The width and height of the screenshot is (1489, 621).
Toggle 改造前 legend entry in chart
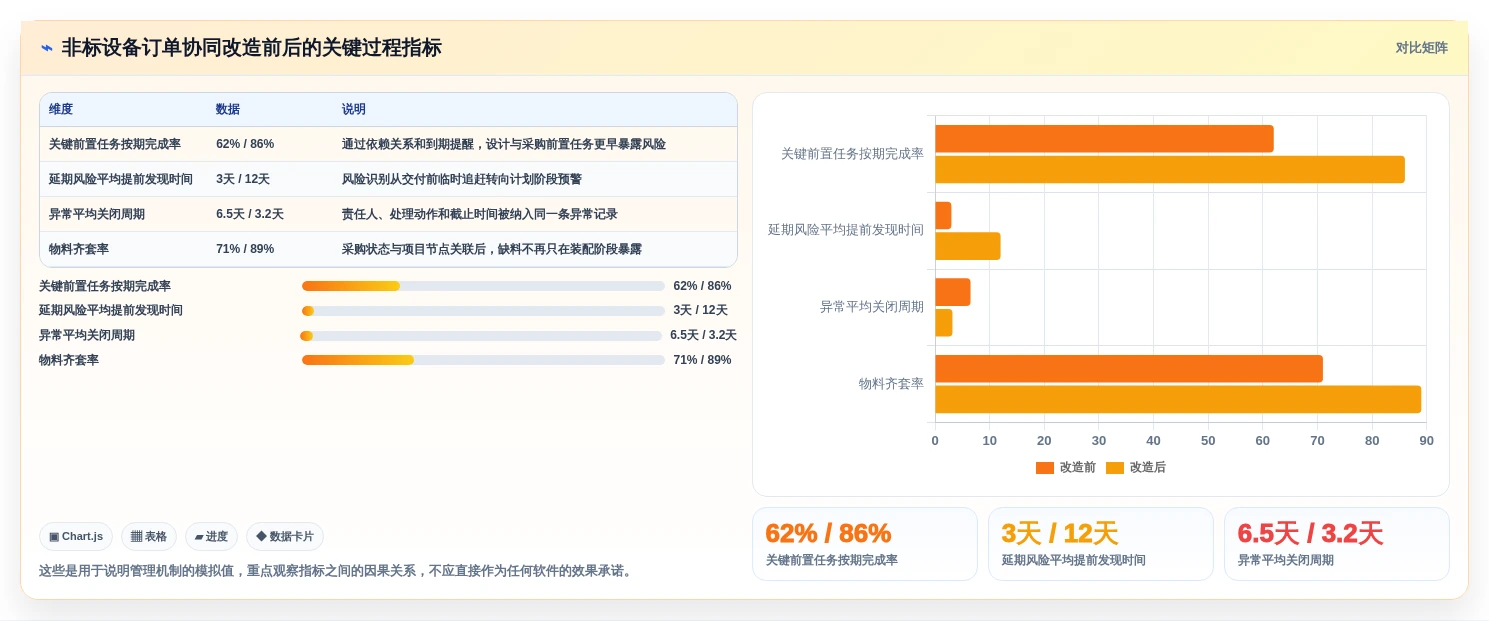[x=1066, y=467]
